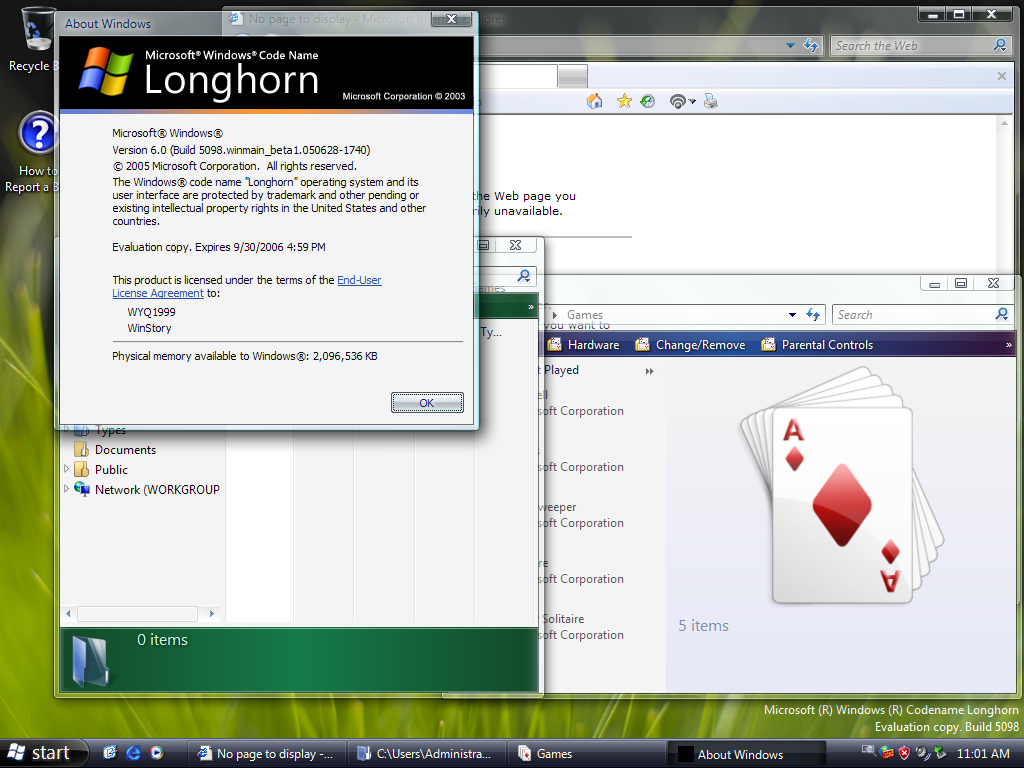Open new blank tab in Internet Explorer
1024x768 pixels.
point(573,76)
